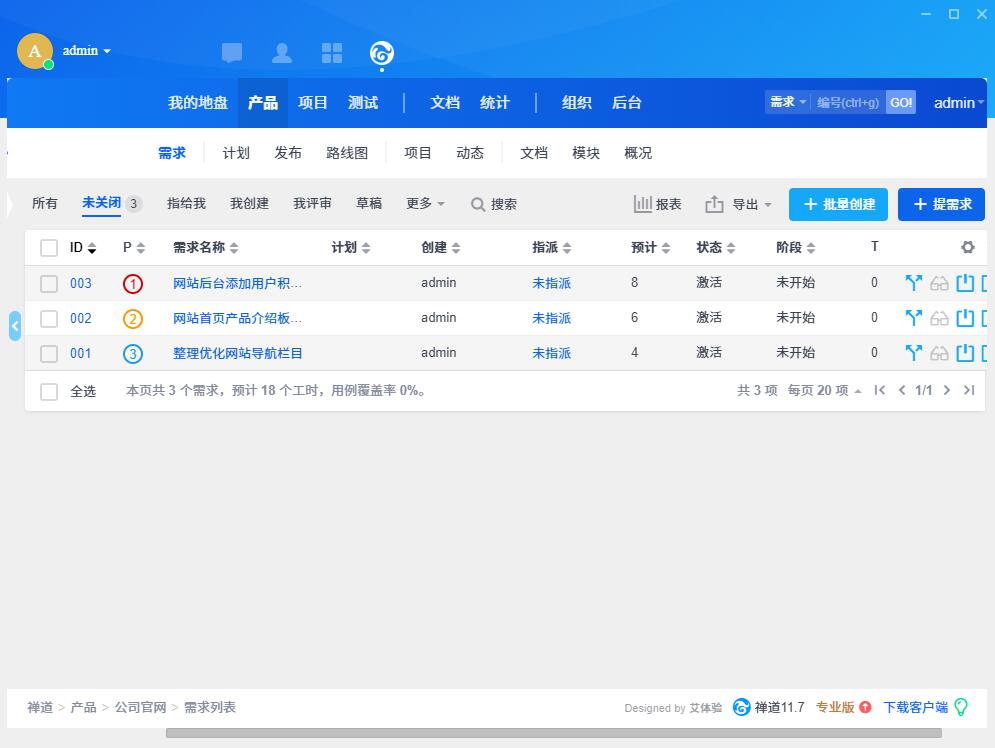Expand the 更多 dropdown filter
995x748 pixels.
tap(425, 204)
